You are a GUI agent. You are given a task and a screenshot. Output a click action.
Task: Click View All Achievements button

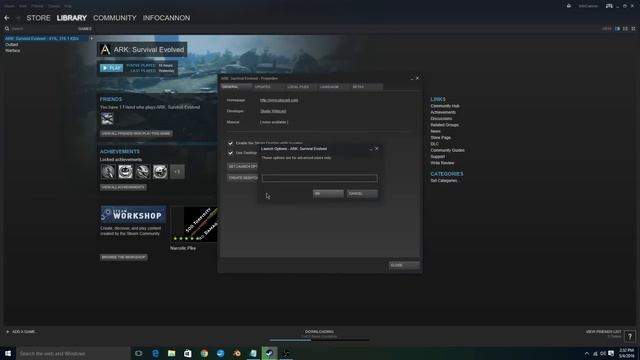[123, 187]
